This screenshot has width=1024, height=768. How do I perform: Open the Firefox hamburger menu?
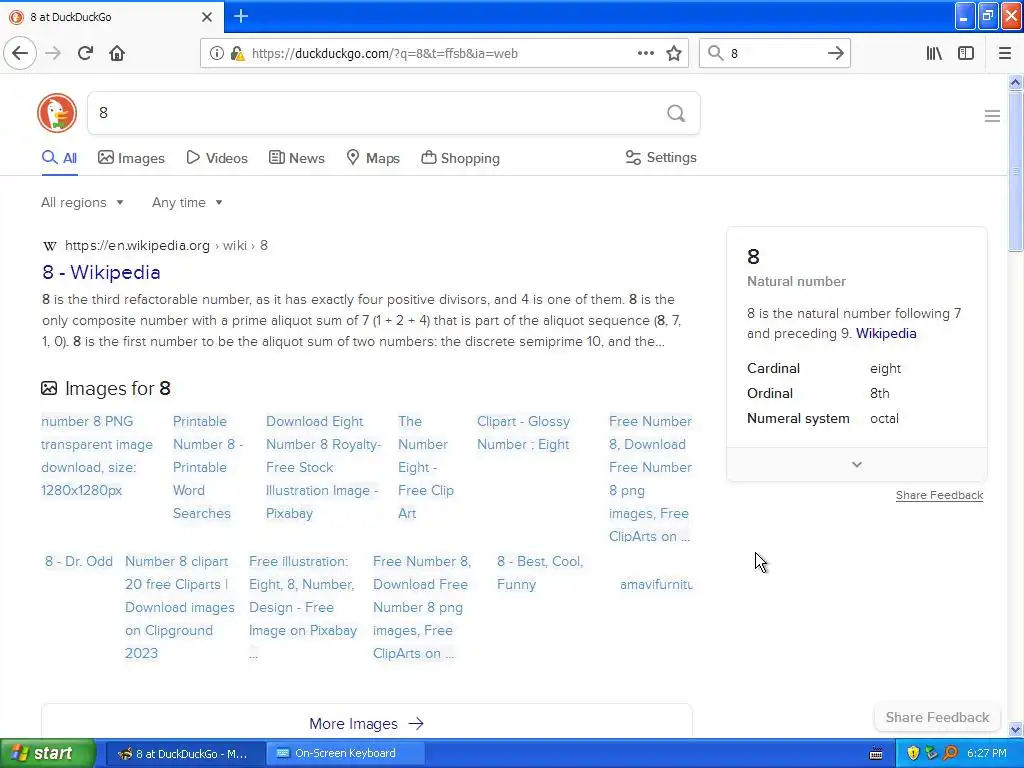(1004, 53)
